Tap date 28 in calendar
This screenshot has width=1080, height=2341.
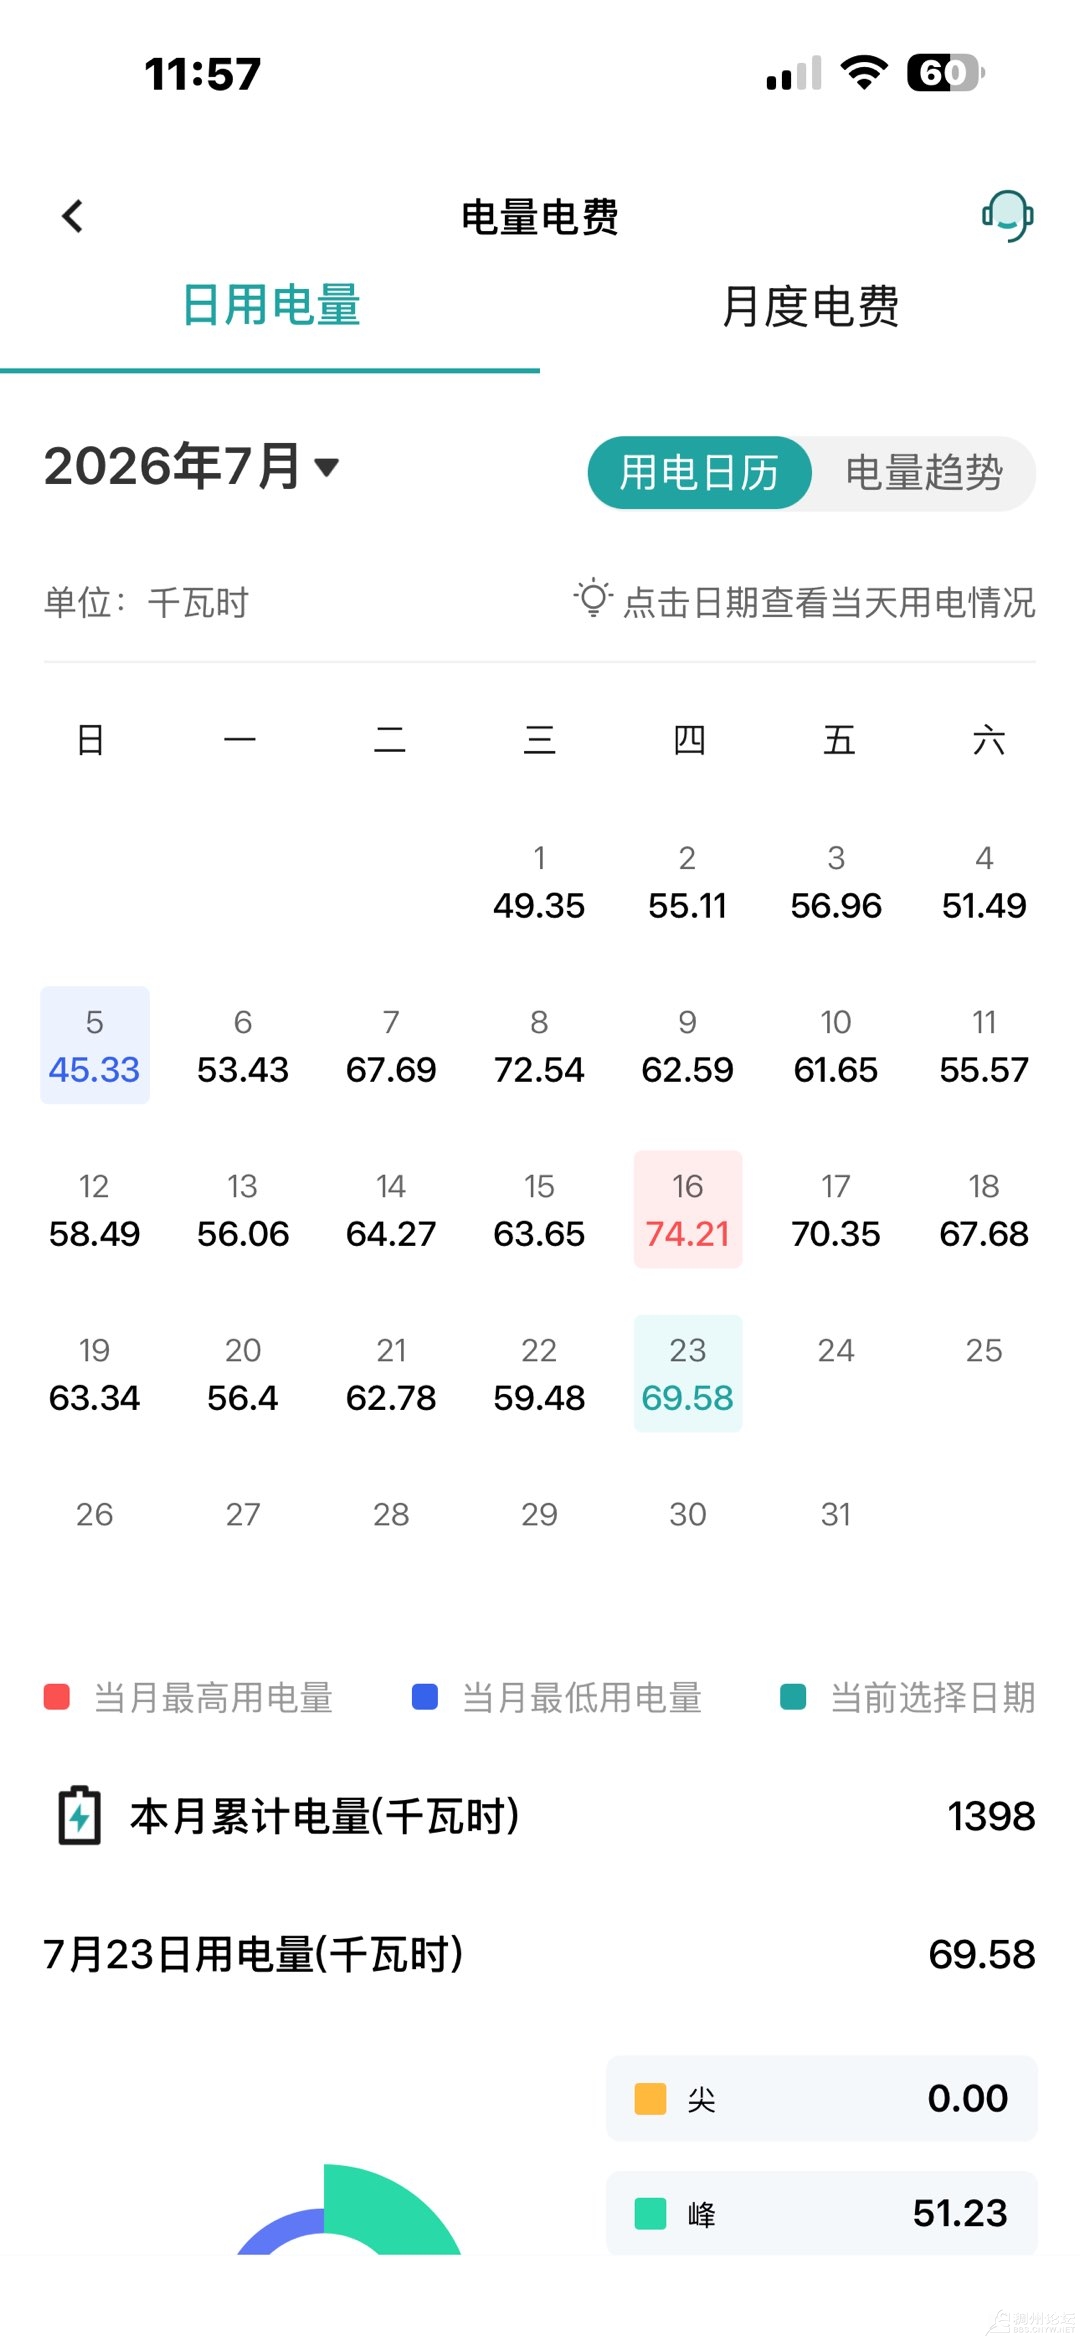(x=391, y=1515)
